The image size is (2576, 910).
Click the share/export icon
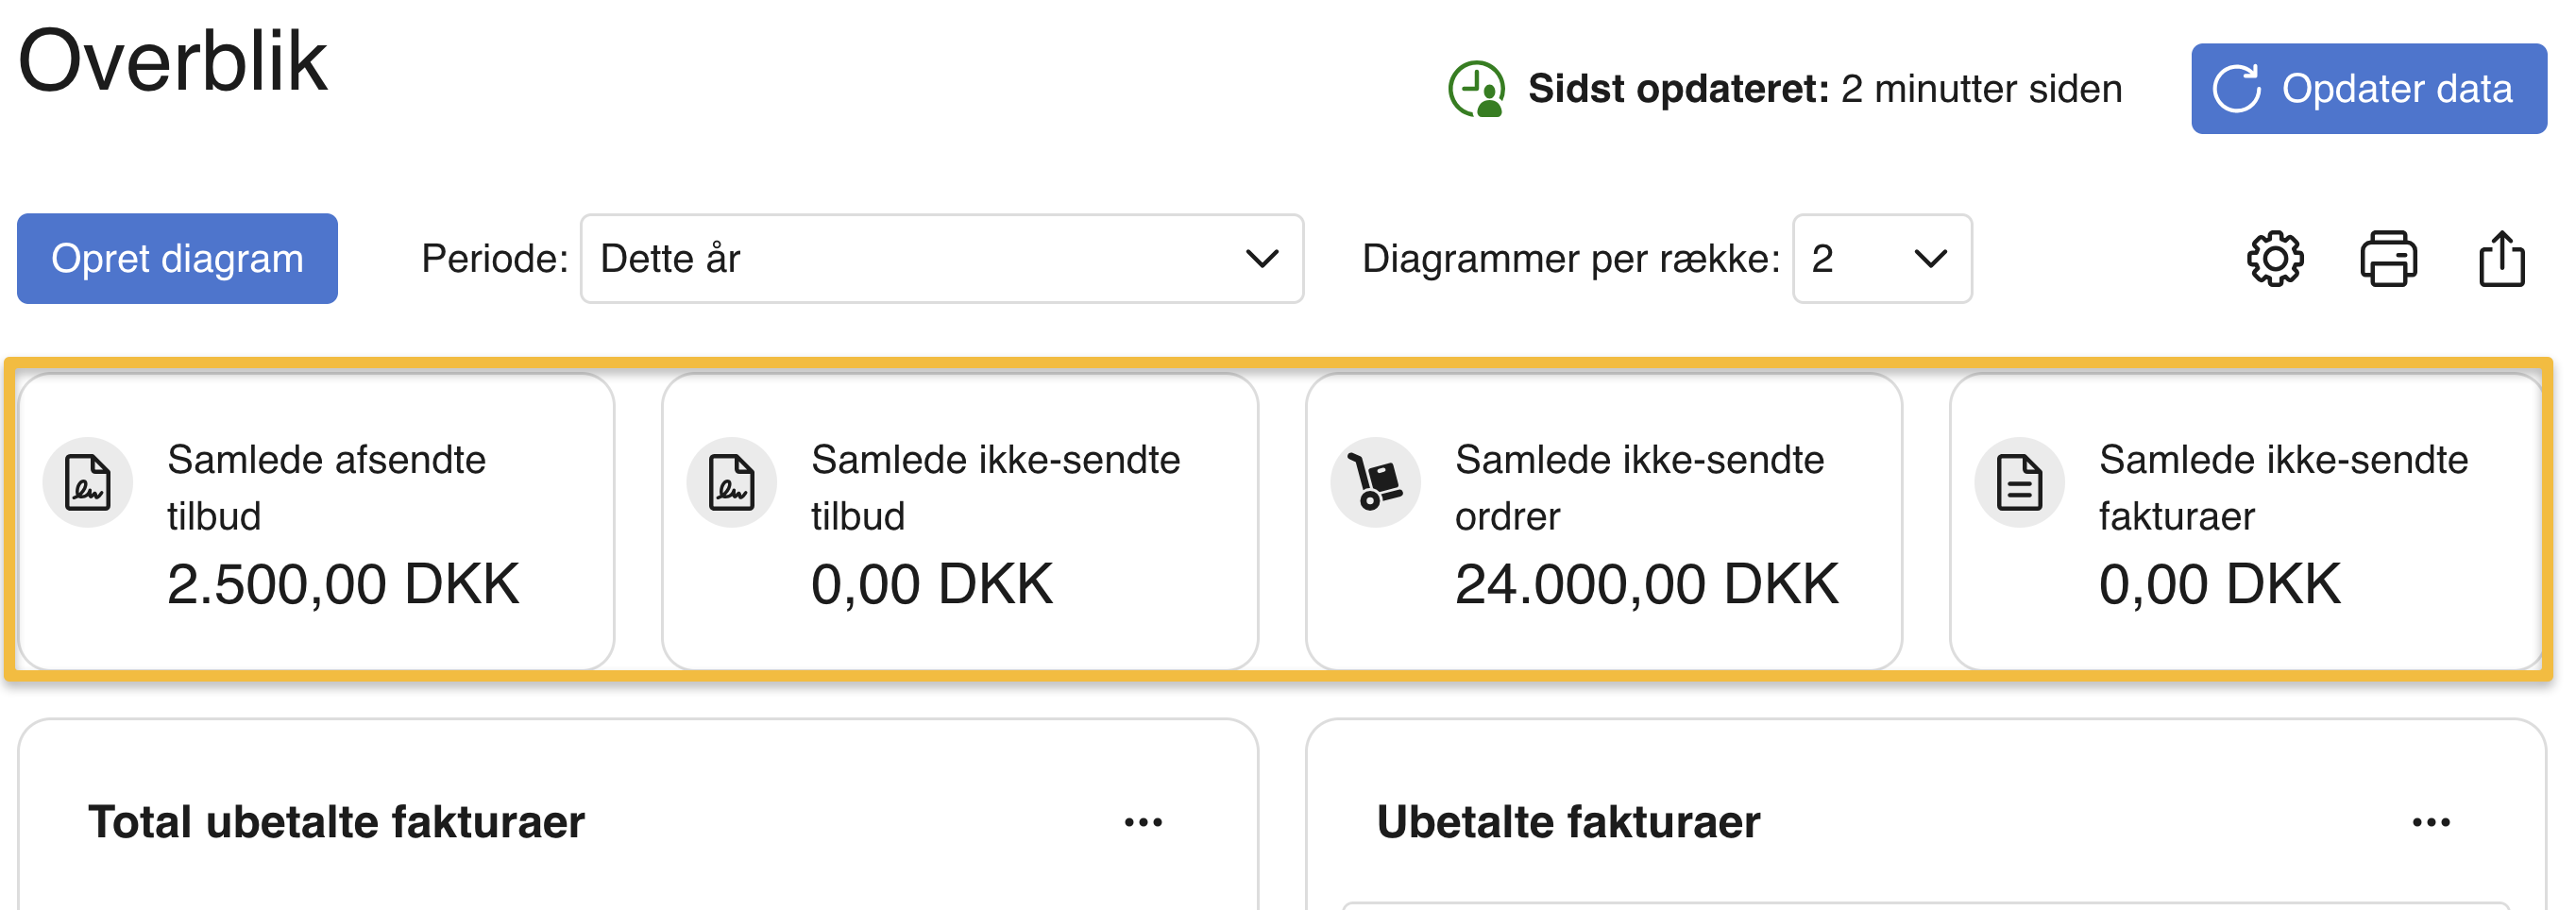tap(2501, 259)
